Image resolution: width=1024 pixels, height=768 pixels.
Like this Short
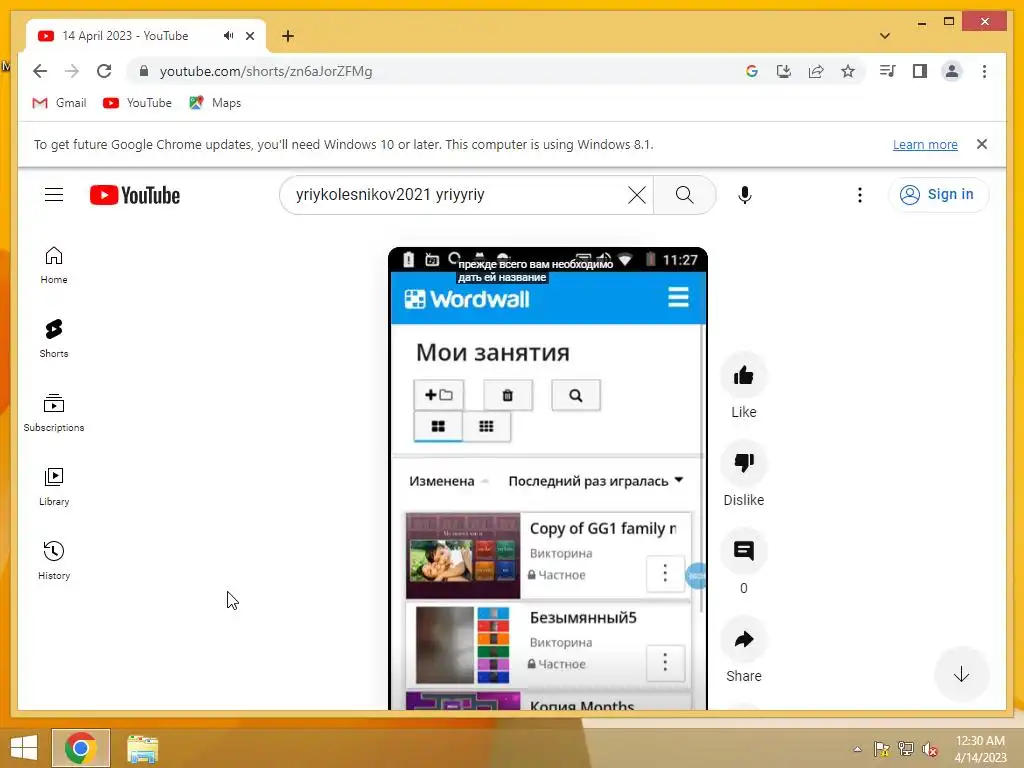(x=743, y=376)
